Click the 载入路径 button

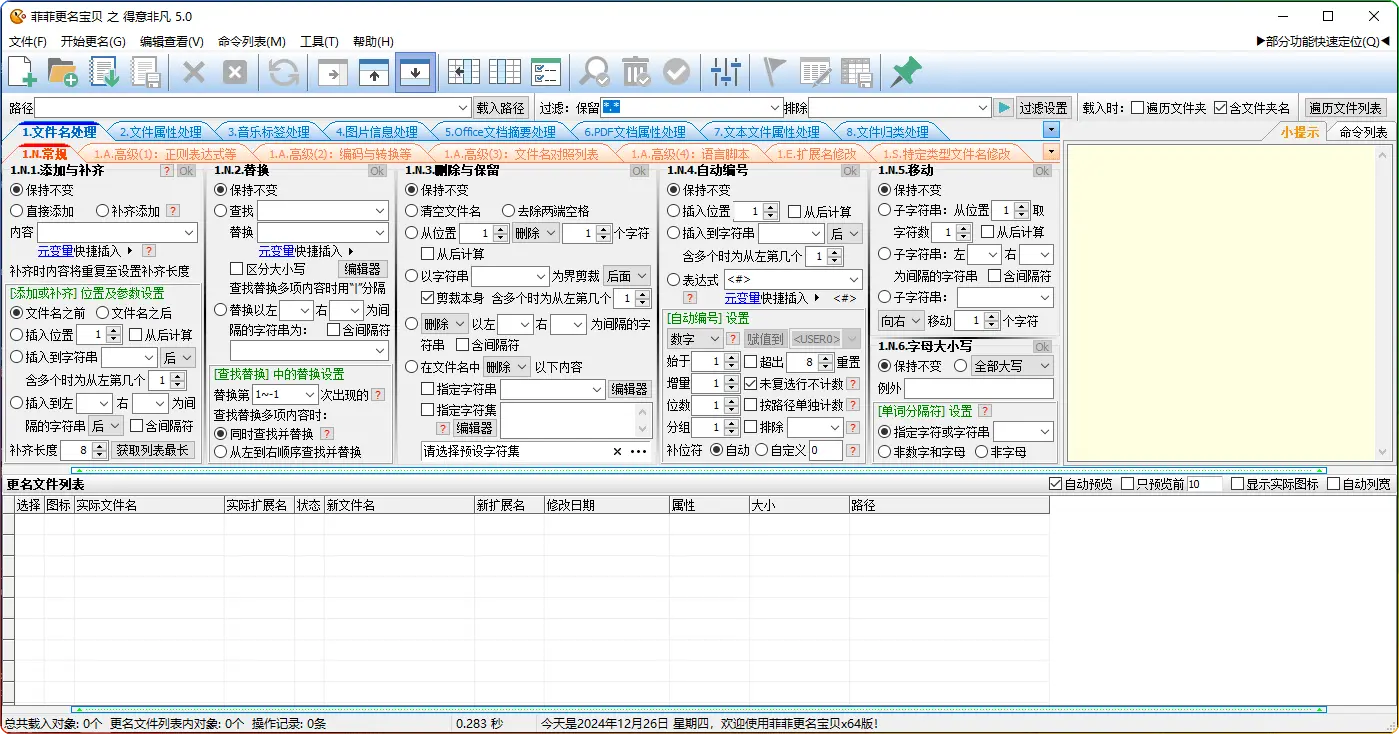pyautogui.click(x=500, y=108)
